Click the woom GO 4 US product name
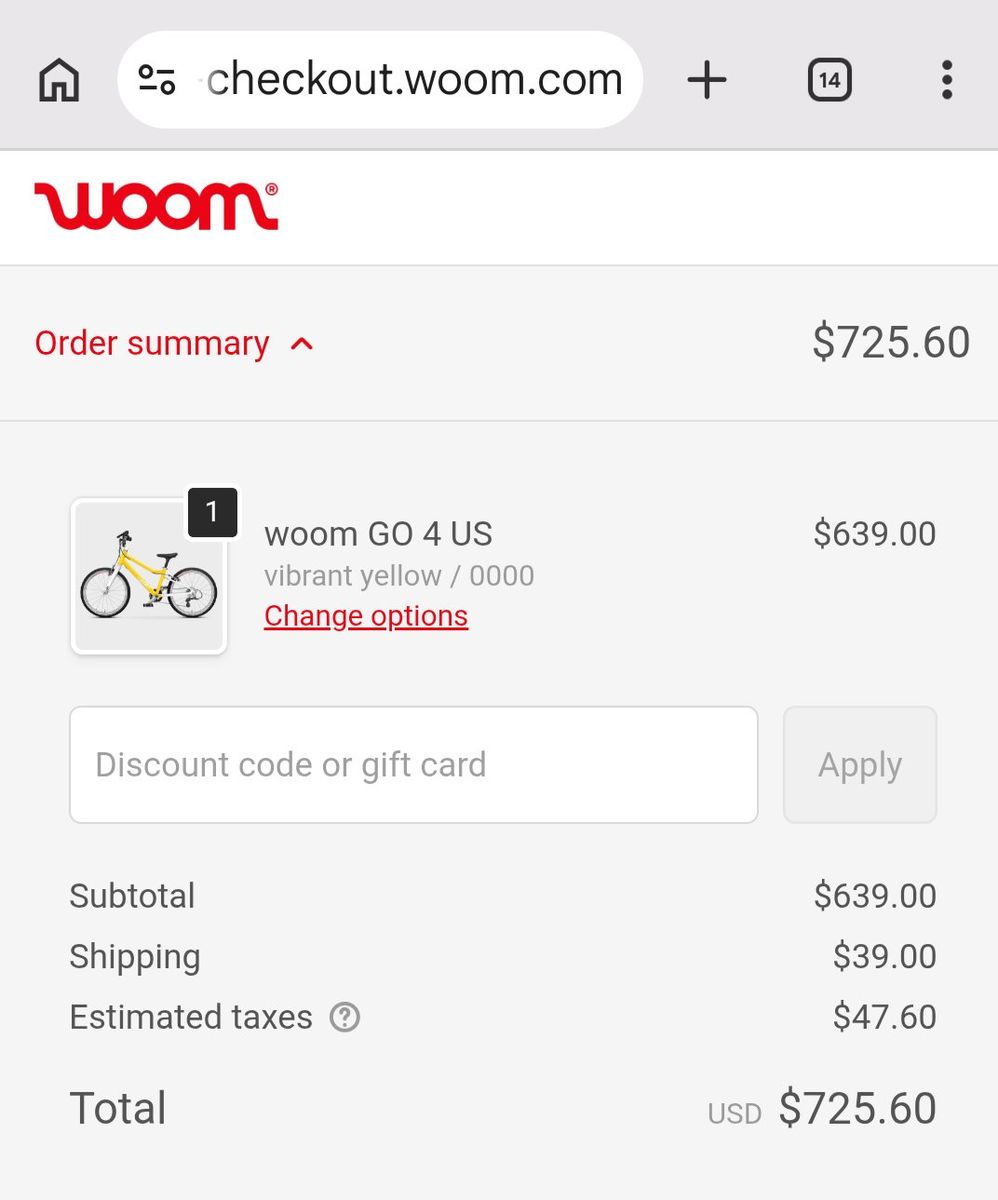The image size is (998, 1200). [x=378, y=534]
